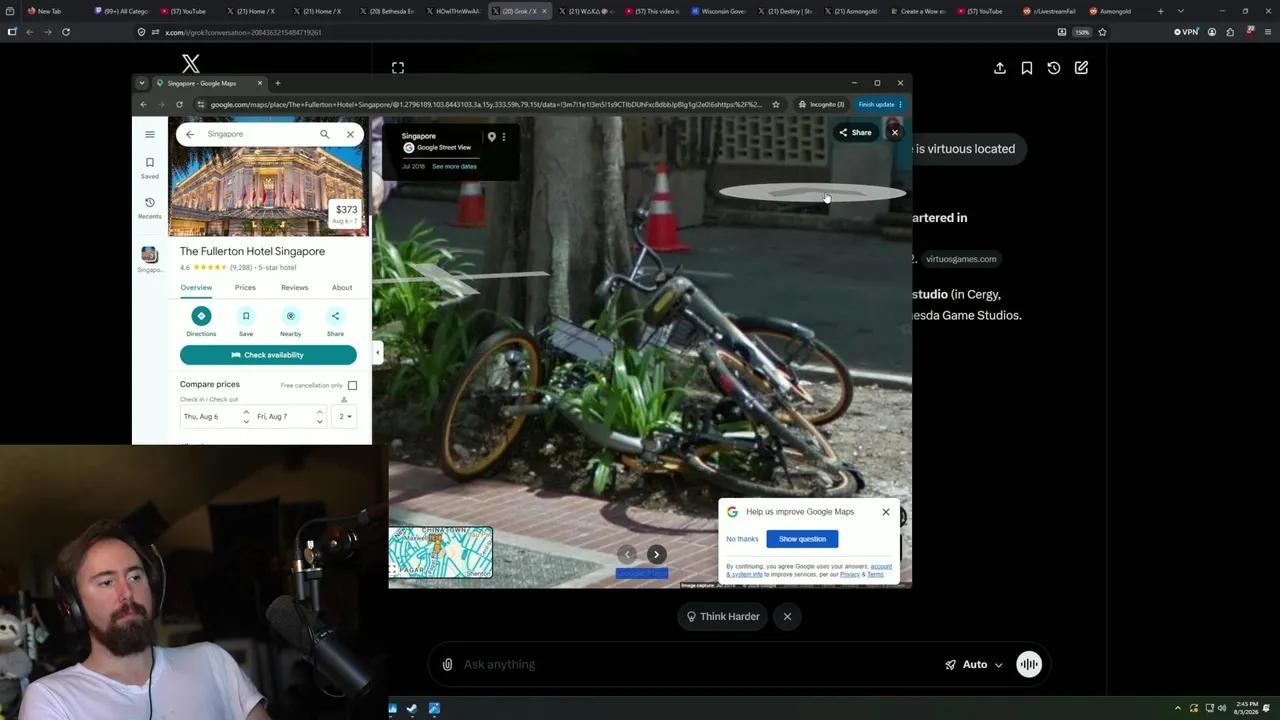Open the Steam taskbar icon

(412, 709)
